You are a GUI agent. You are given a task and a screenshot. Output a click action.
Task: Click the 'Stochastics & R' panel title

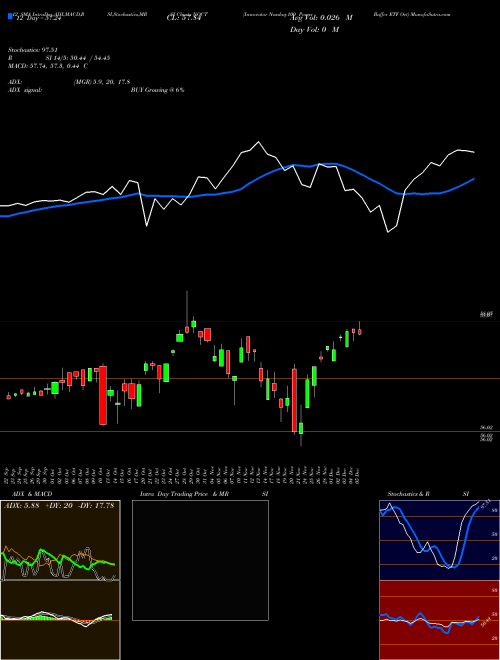click(408, 494)
